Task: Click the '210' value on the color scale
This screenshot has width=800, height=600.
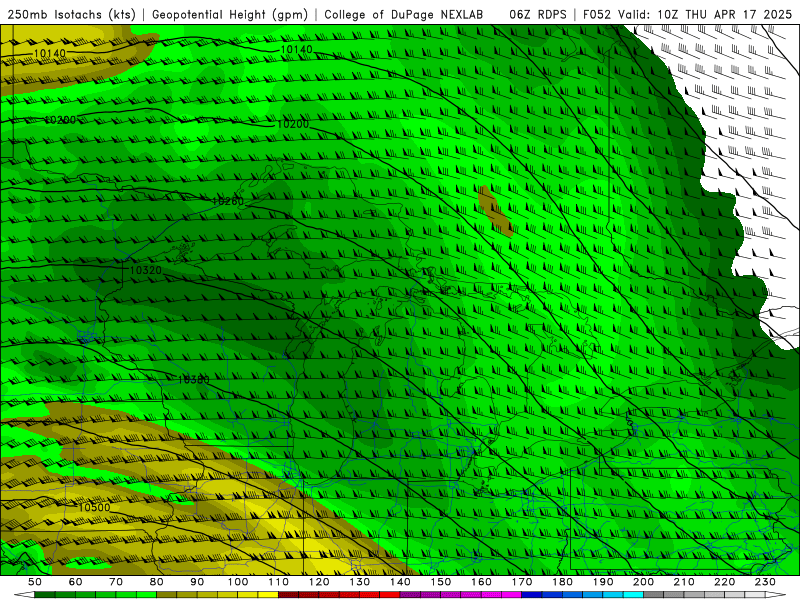Action: (684, 582)
